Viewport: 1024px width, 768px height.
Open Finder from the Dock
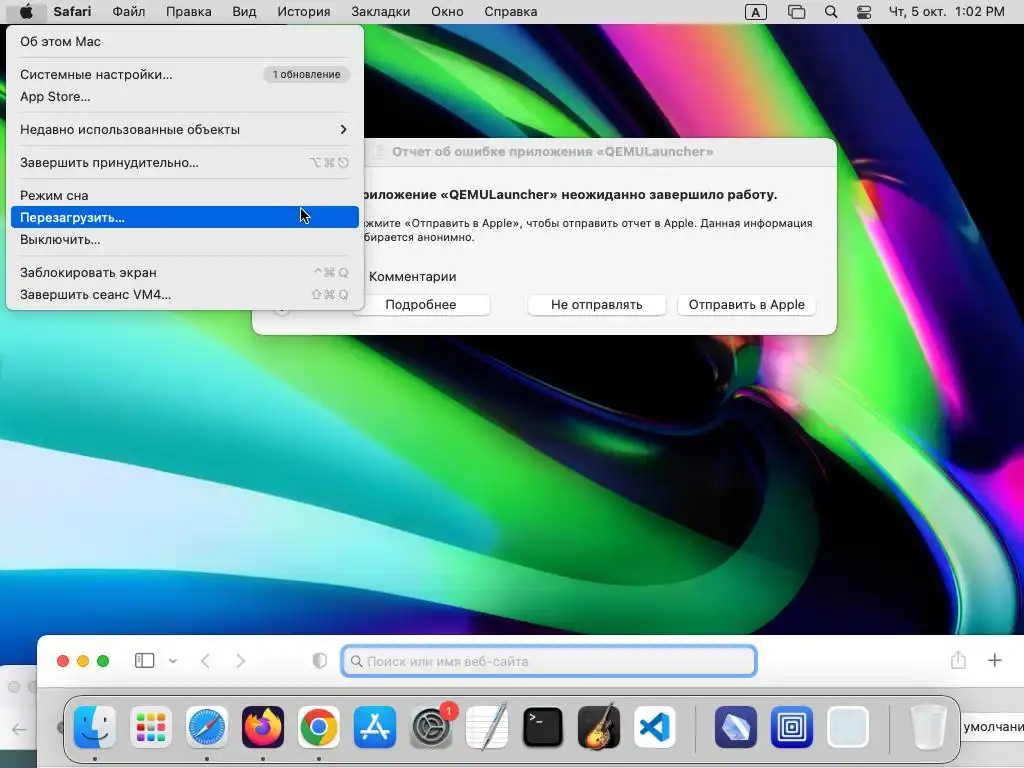click(95, 727)
